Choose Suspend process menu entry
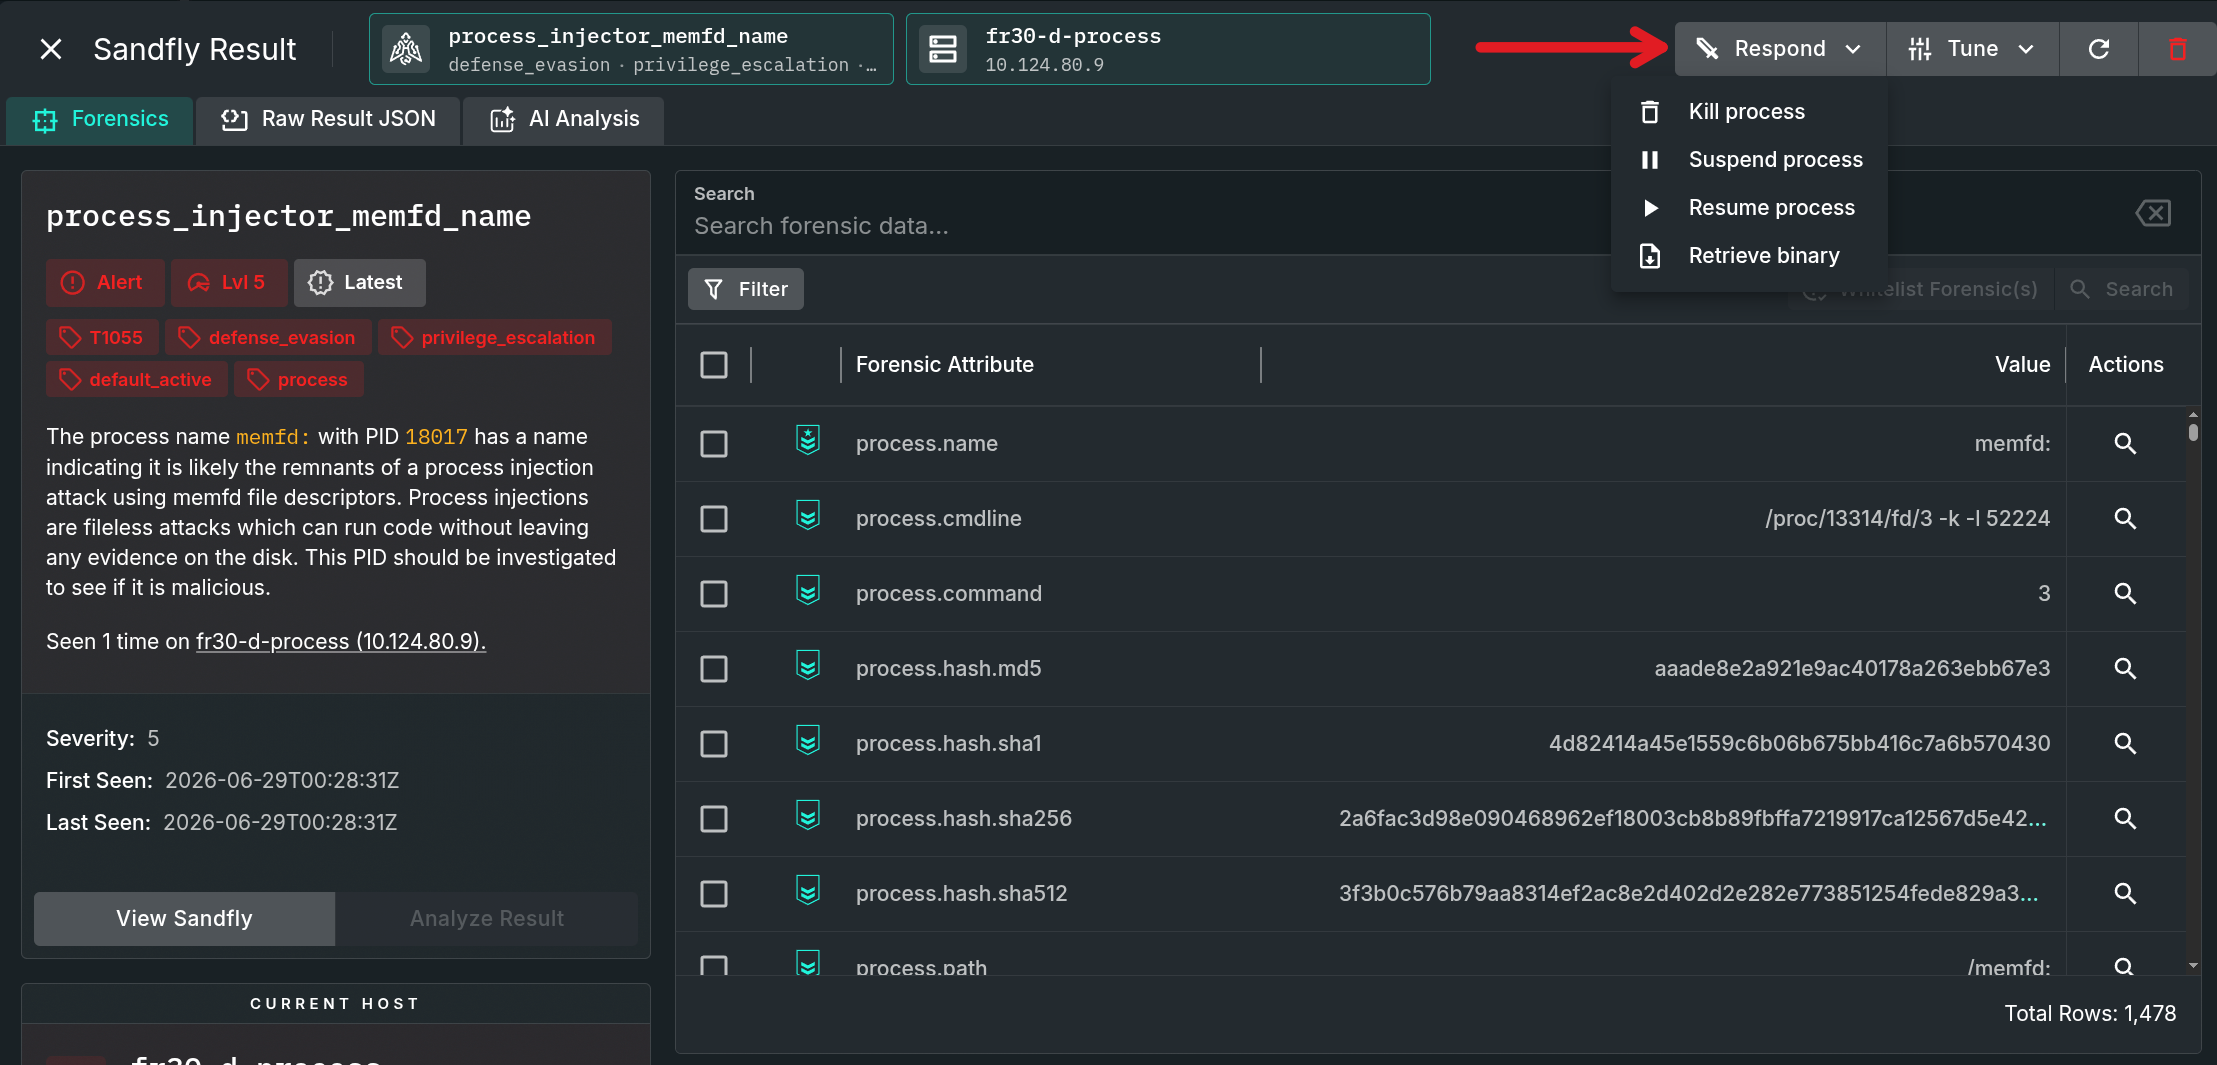The image size is (2217, 1065). [1749, 160]
